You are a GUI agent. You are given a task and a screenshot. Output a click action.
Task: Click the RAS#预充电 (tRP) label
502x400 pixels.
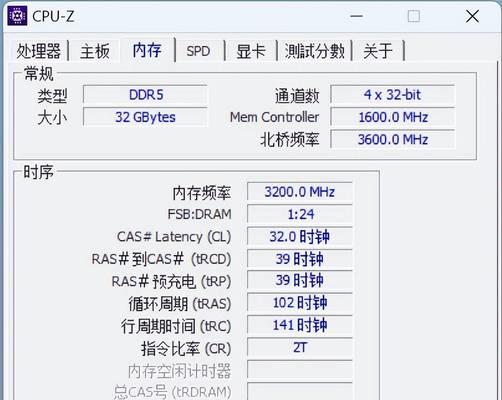pyautogui.click(x=171, y=281)
